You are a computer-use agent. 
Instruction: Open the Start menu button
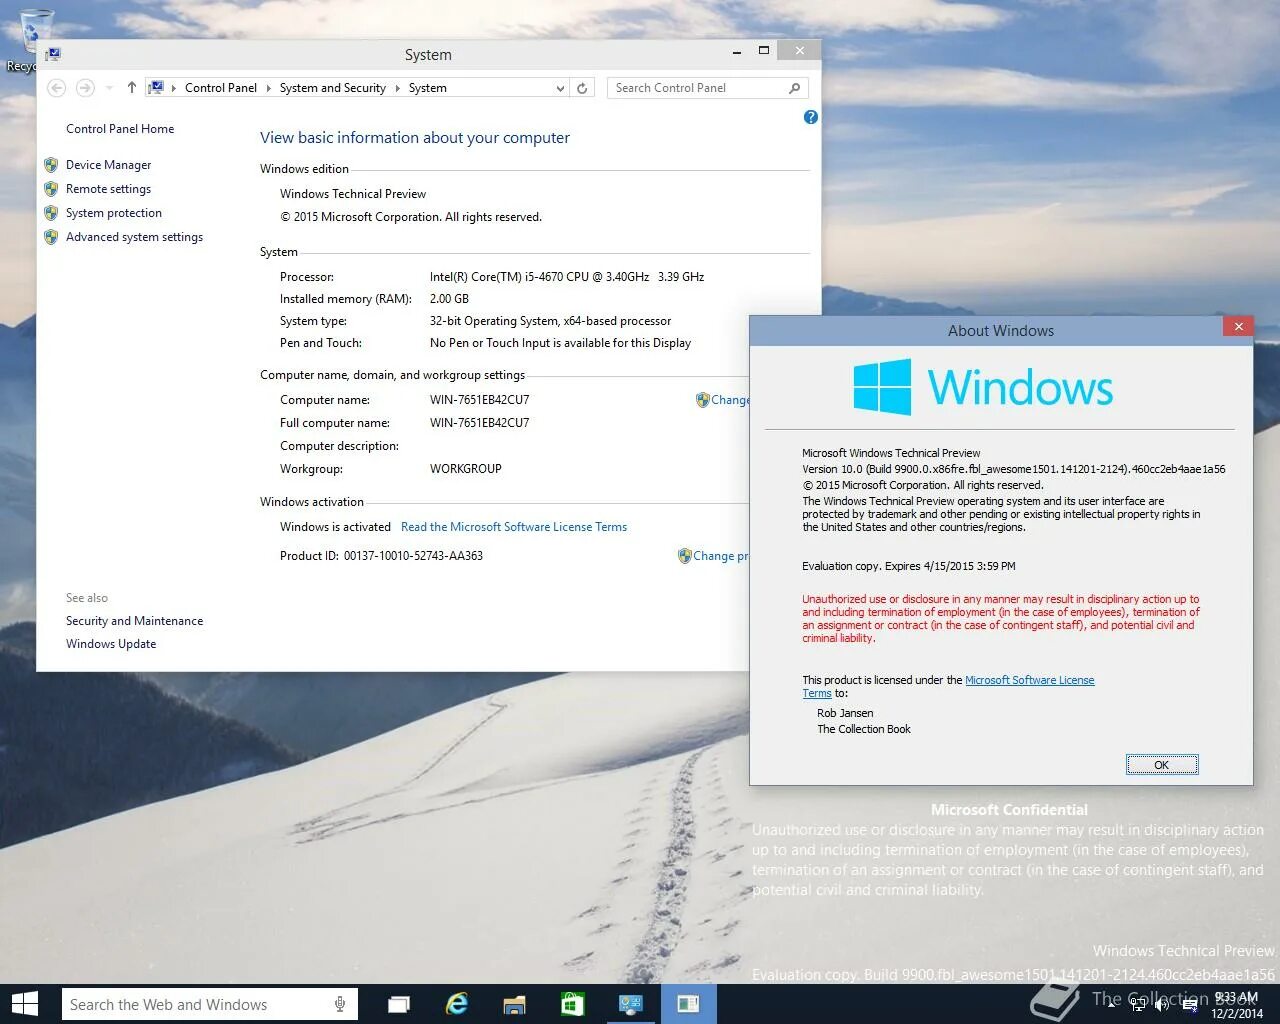click(x=25, y=1004)
